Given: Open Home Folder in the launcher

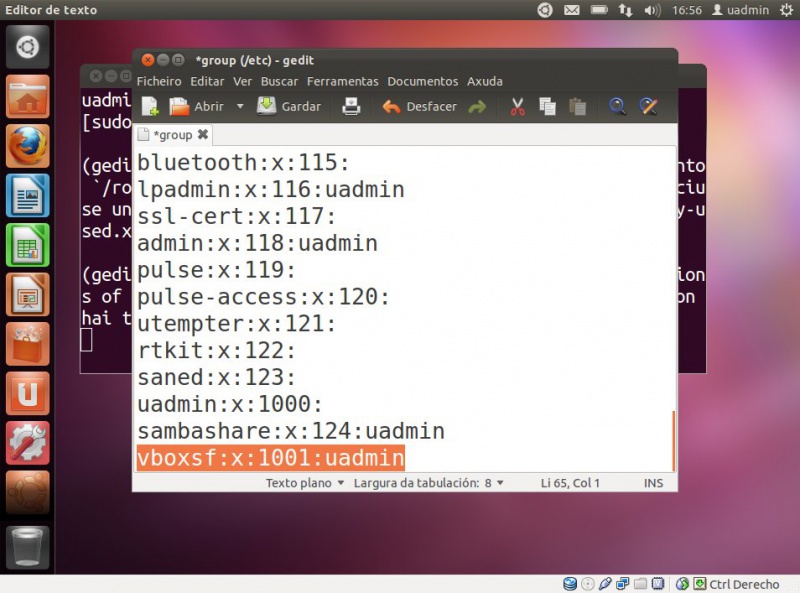Looking at the screenshot, I should [x=28, y=97].
